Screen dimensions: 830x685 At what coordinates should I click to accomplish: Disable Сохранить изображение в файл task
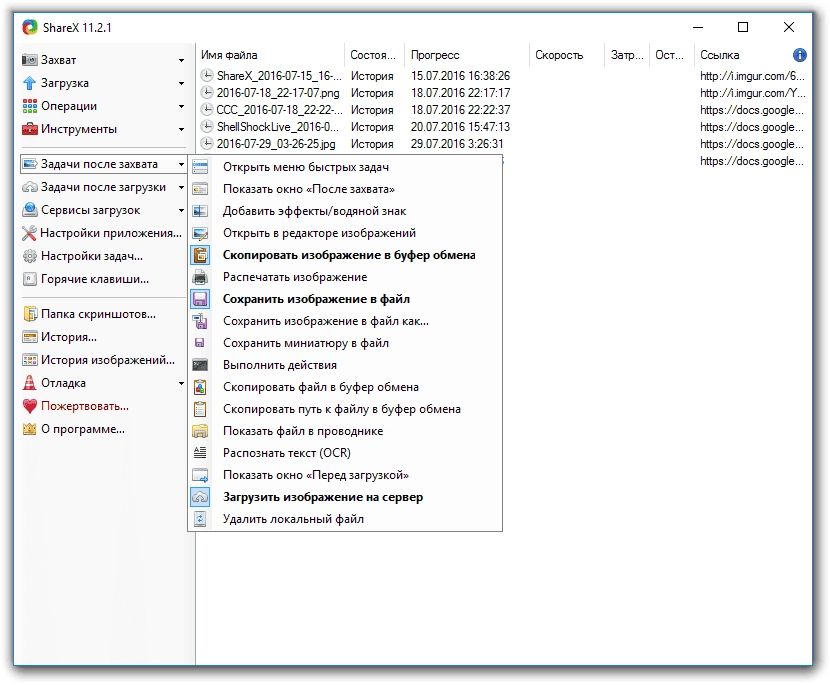344,299
